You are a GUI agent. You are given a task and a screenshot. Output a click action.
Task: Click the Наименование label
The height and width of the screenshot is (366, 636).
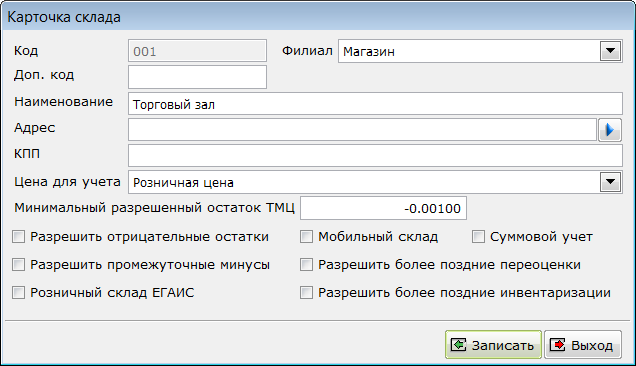(64, 101)
